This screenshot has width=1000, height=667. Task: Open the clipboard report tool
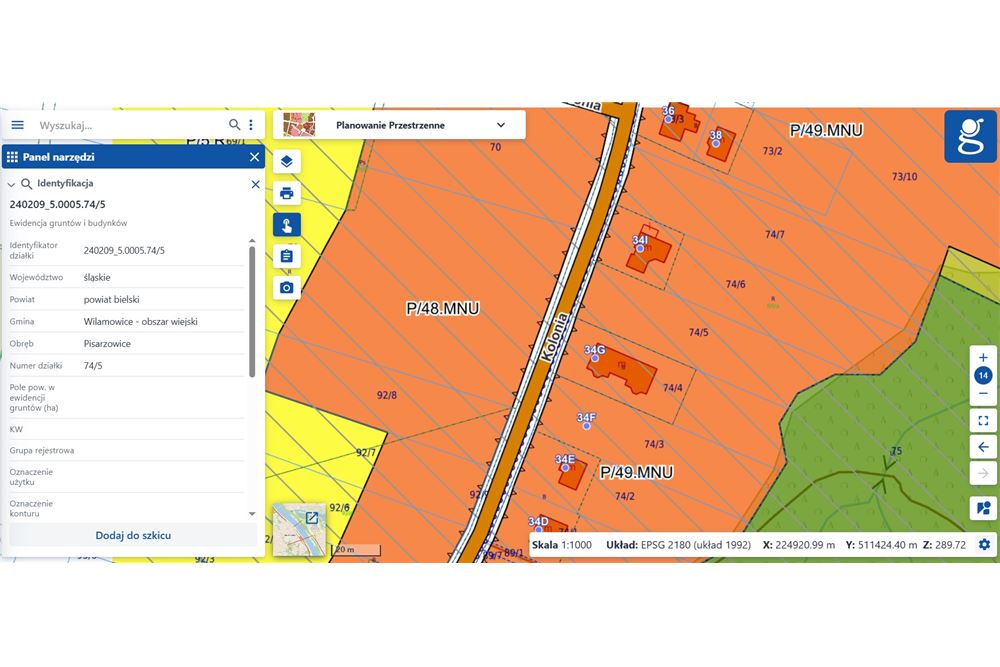click(287, 256)
